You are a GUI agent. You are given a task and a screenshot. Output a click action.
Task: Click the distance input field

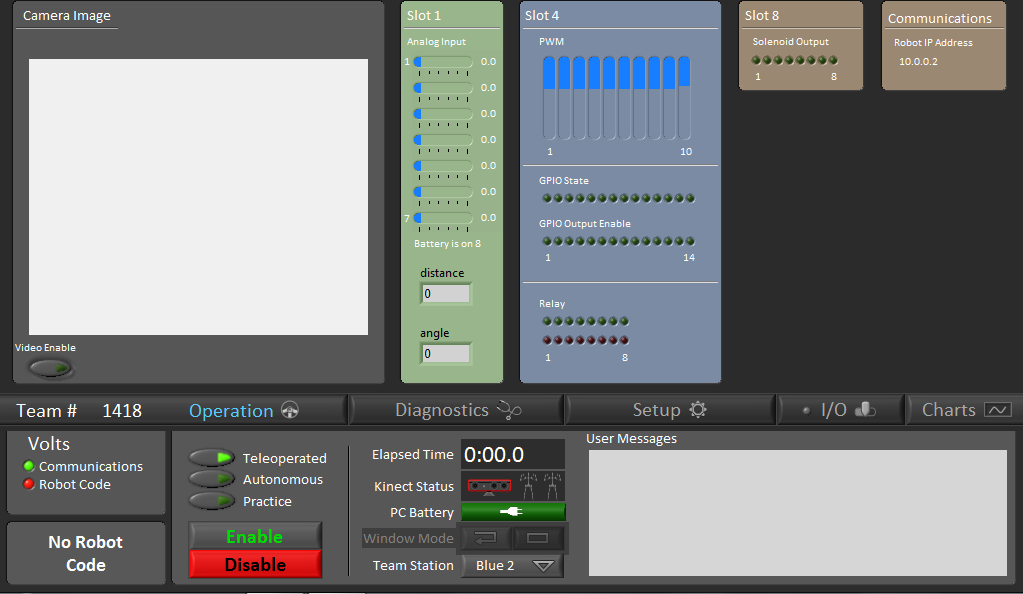point(446,294)
